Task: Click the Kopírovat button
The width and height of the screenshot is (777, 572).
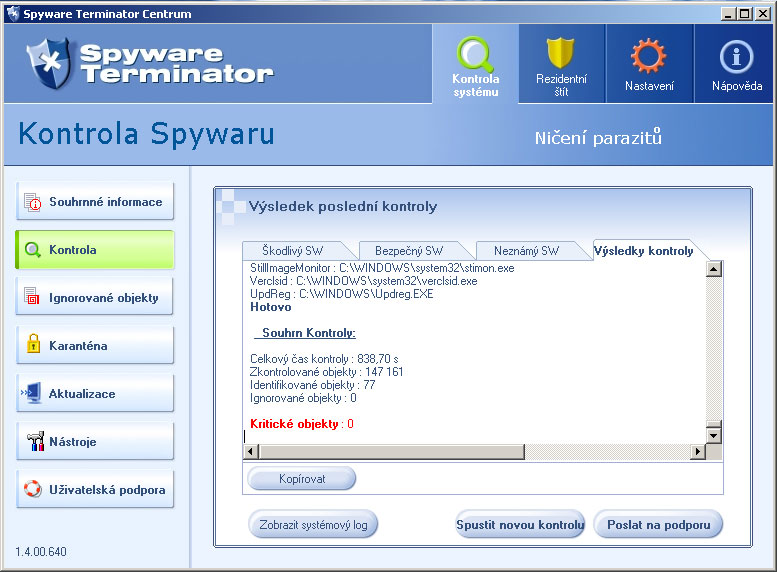Action: tap(302, 478)
